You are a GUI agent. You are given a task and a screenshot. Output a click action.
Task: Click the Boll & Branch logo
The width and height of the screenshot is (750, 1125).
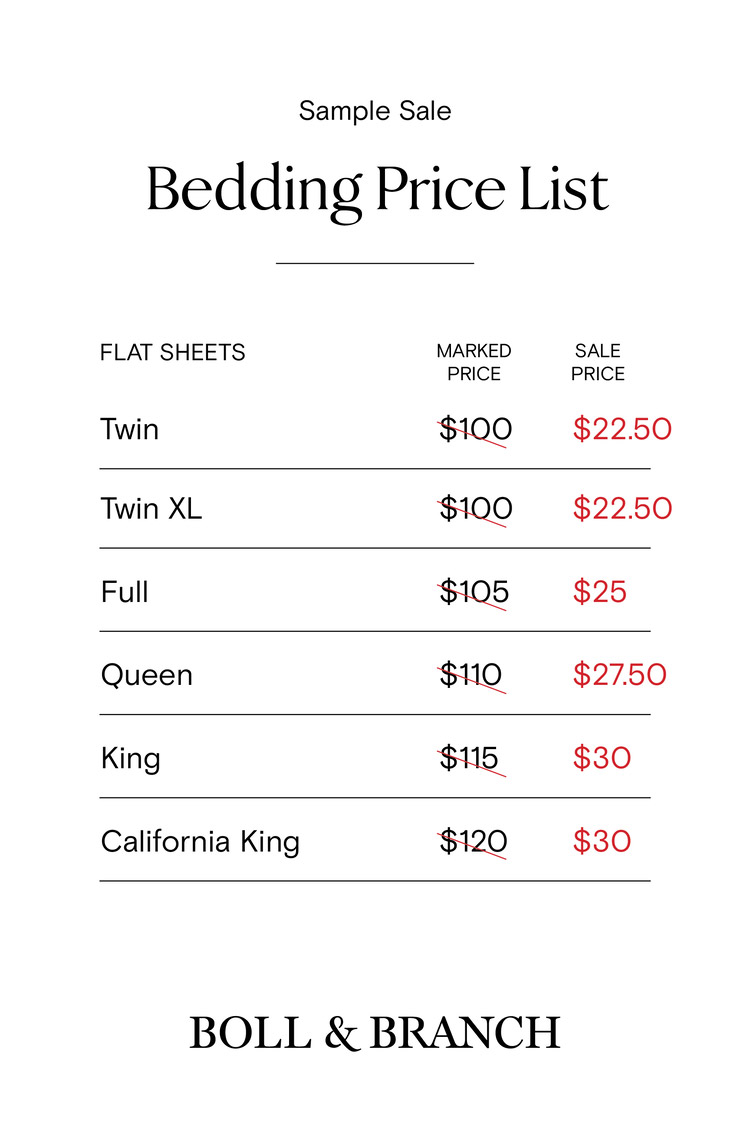(375, 1033)
